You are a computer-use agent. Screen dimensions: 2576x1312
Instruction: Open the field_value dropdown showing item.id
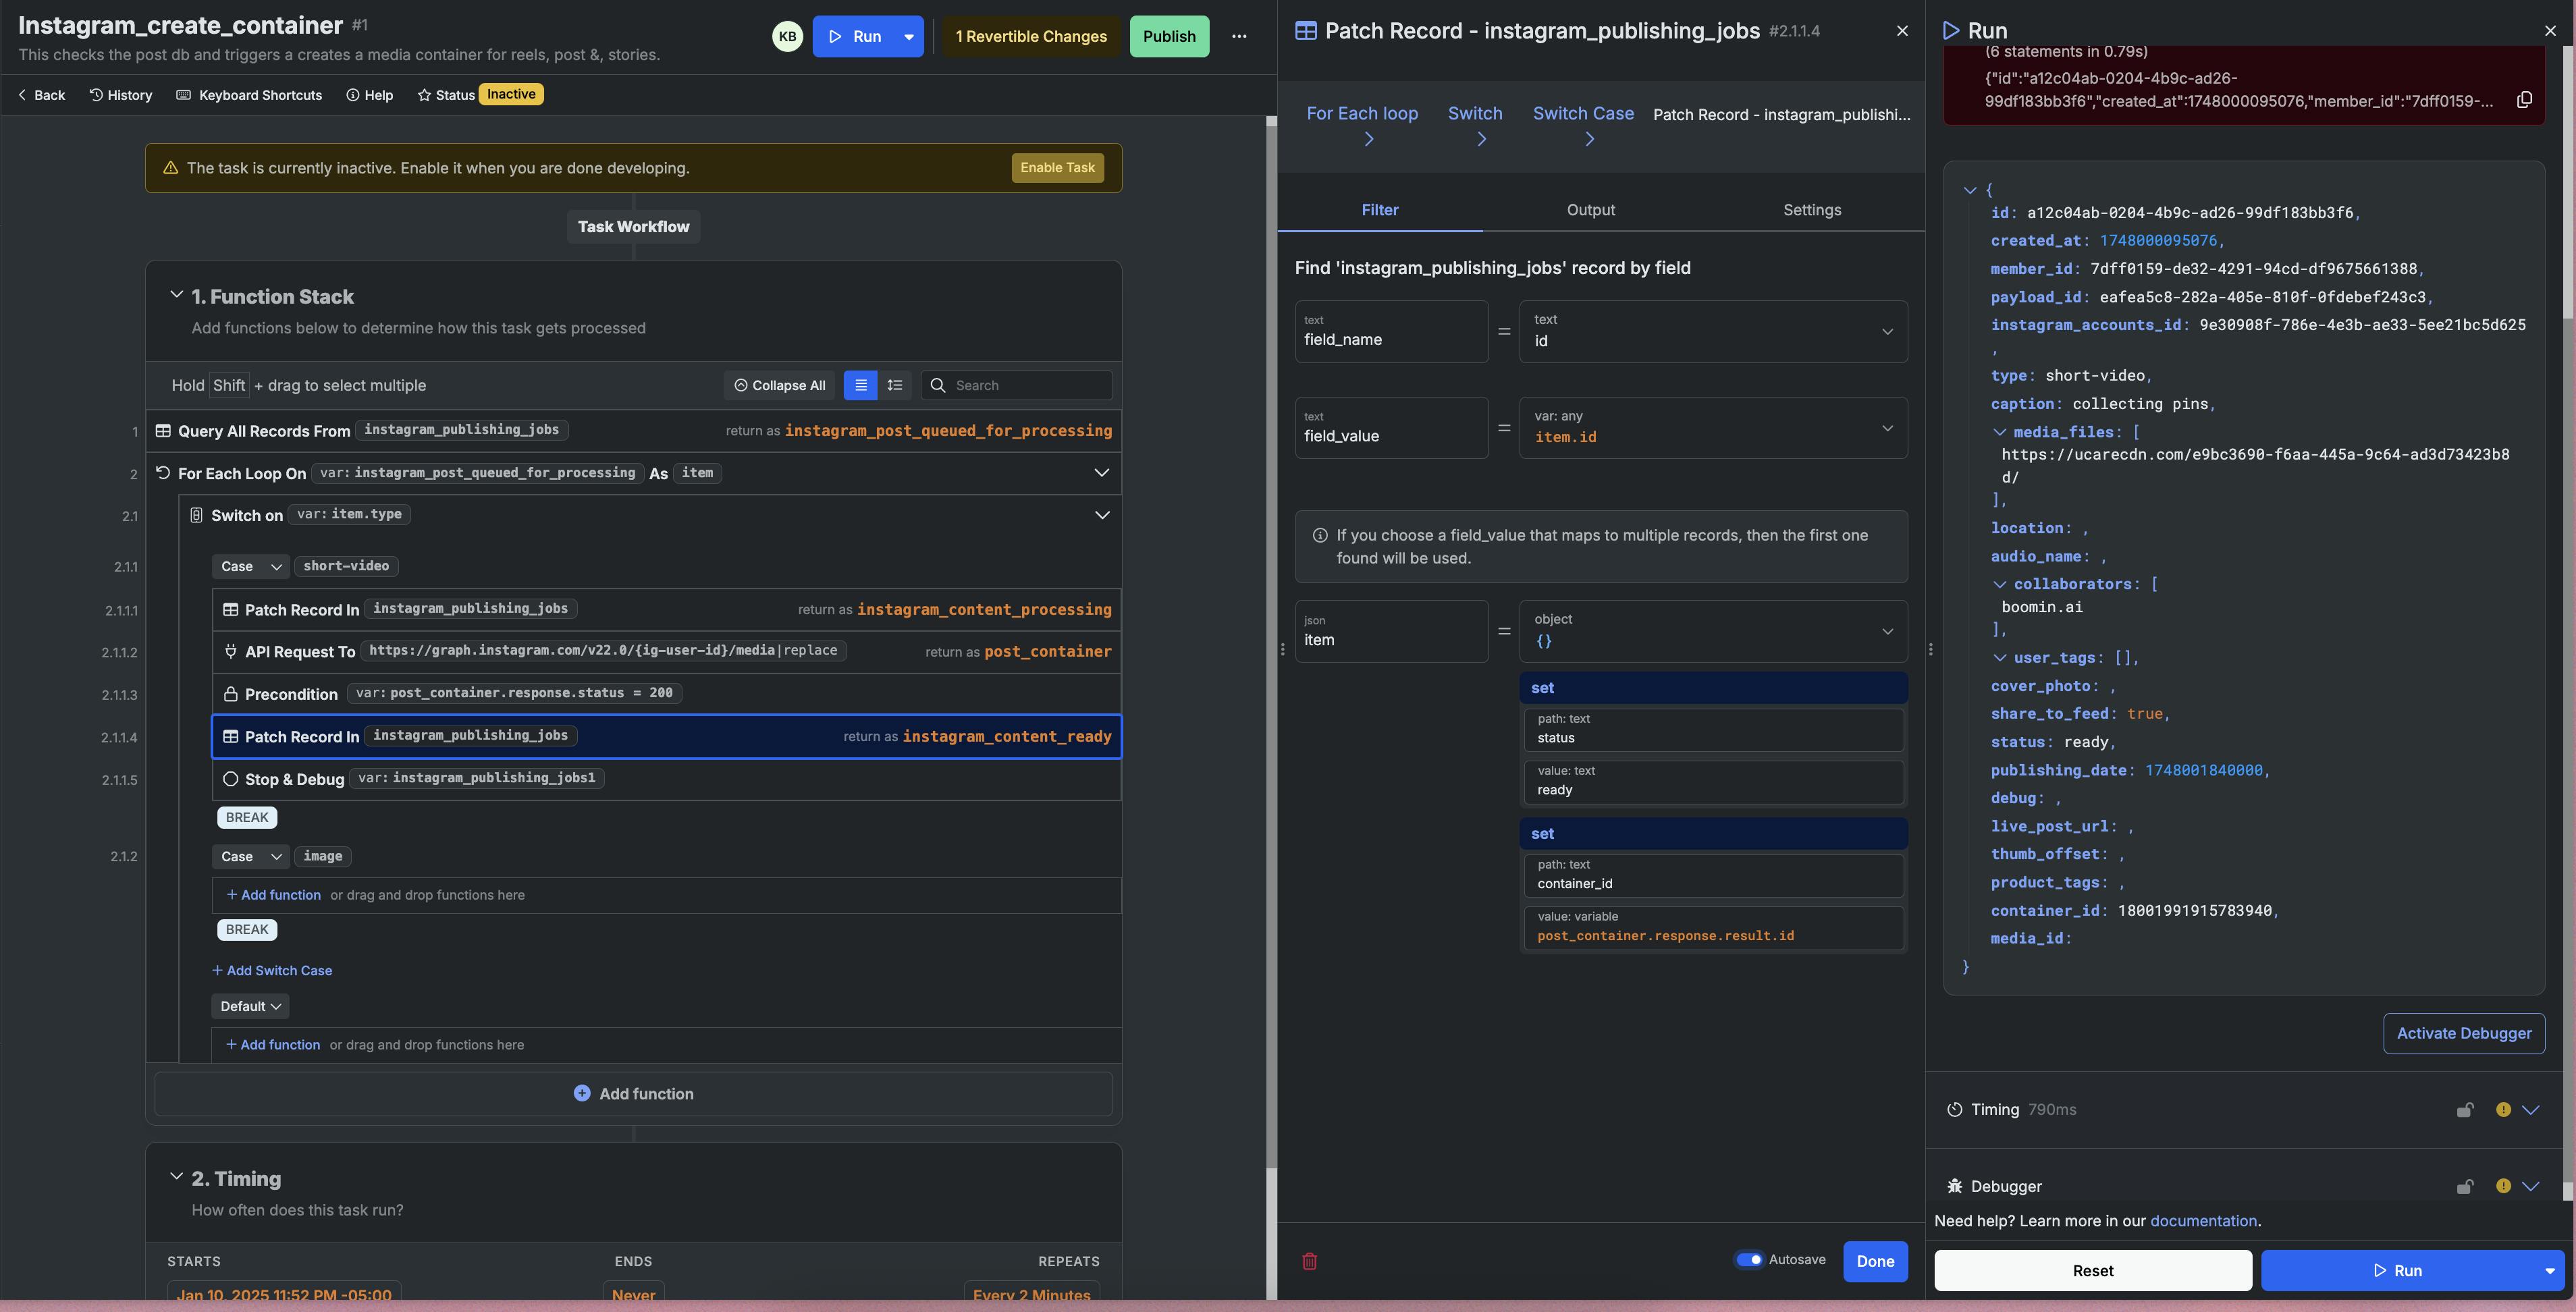pyautogui.click(x=1713, y=428)
